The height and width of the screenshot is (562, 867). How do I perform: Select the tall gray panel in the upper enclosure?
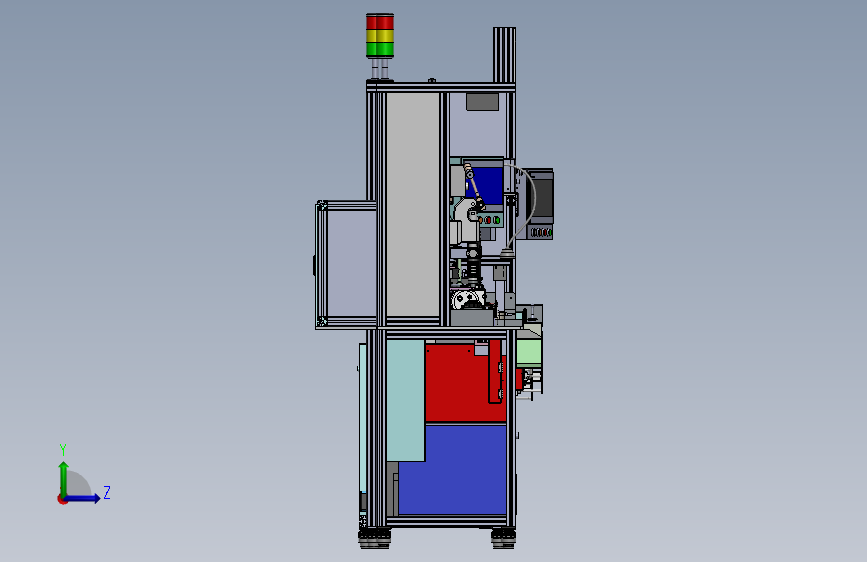pos(412,205)
